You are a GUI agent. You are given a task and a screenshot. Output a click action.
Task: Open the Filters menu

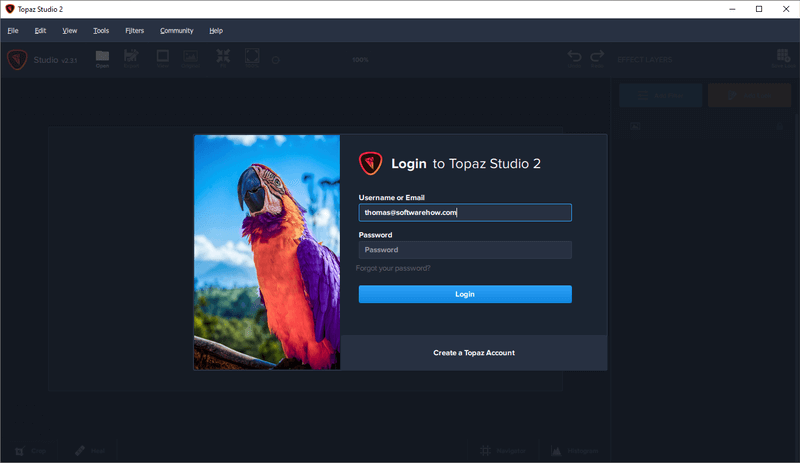(x=135, y=31)
